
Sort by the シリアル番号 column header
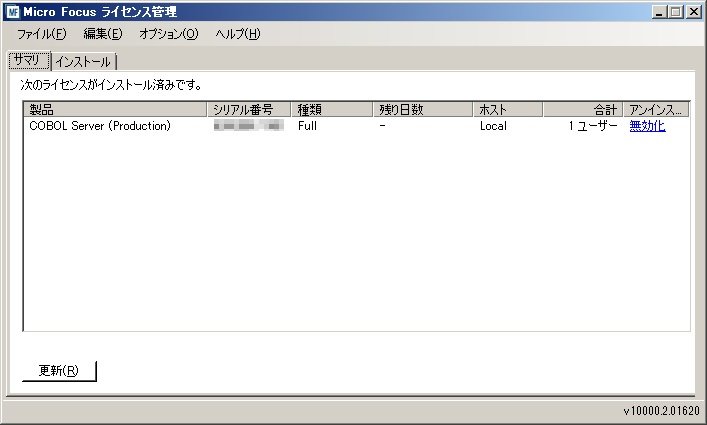249,110
